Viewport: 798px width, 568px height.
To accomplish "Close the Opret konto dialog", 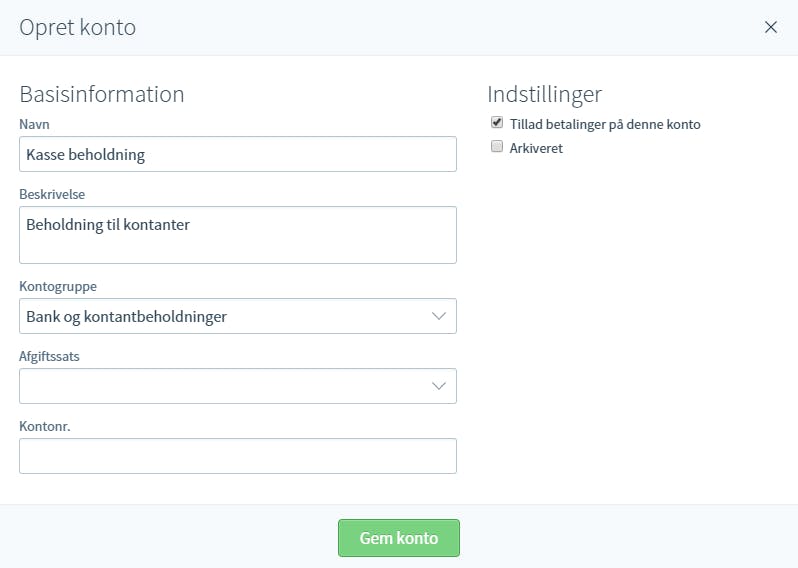I will click(771, 27).
